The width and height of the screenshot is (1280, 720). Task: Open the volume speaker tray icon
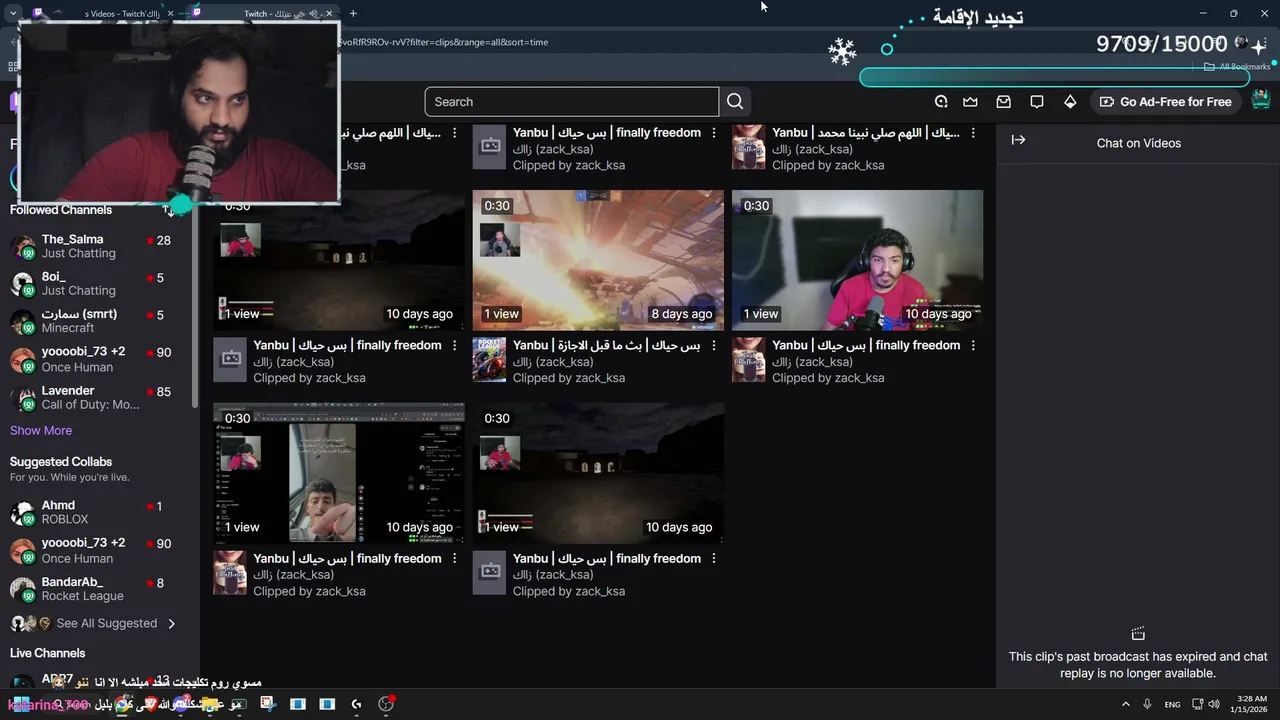tap(1213, 704)
